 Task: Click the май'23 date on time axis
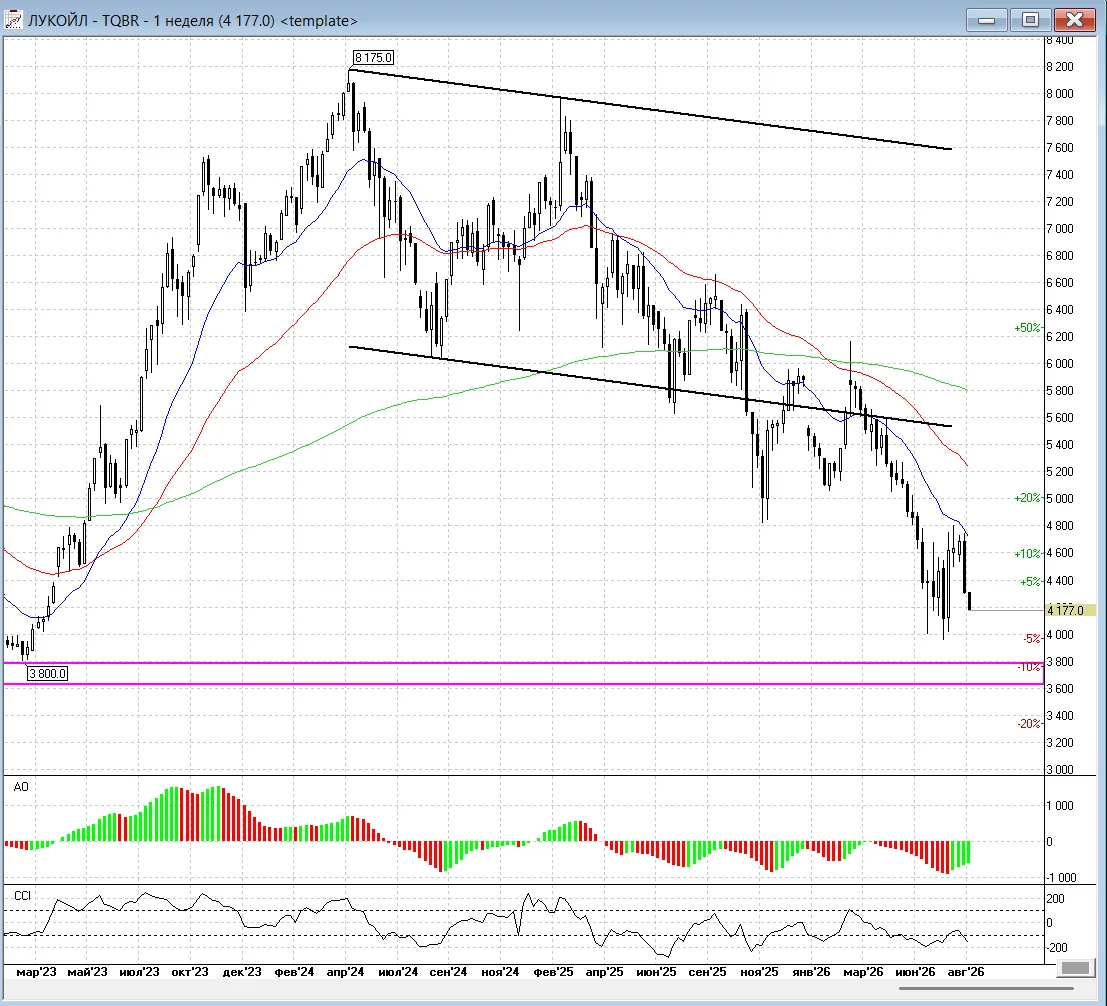(x=88, y=972)
